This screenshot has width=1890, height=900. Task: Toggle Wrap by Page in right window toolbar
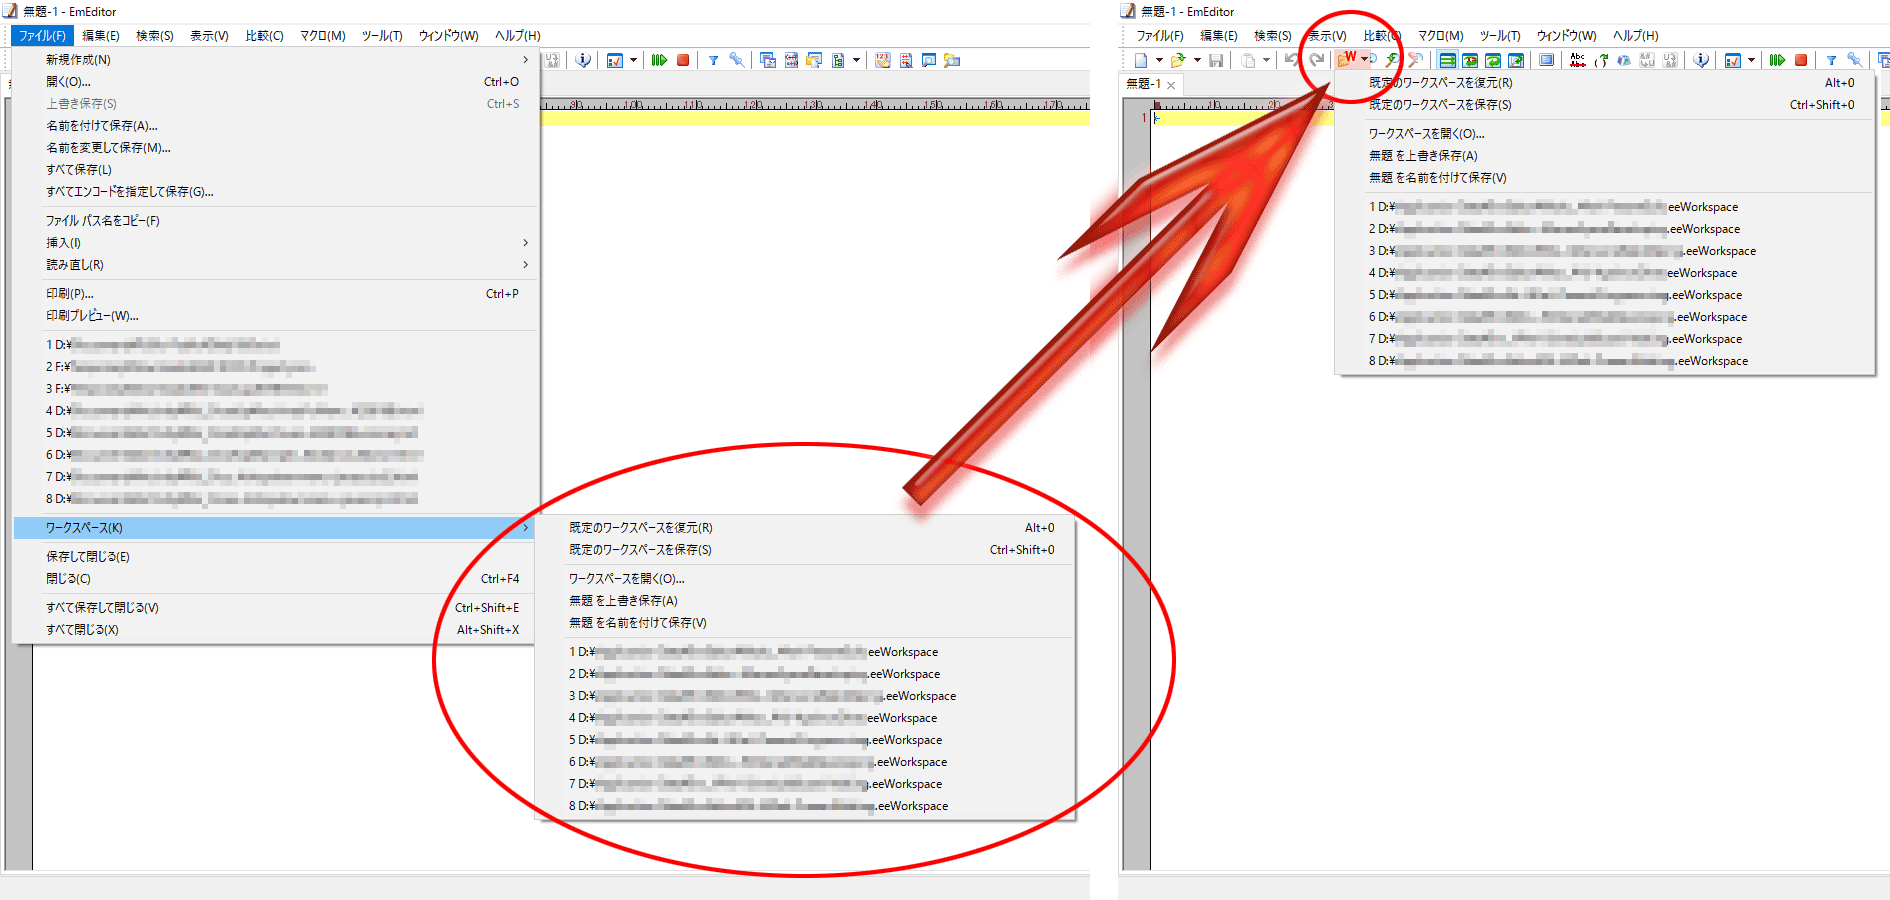point(1515,60)
